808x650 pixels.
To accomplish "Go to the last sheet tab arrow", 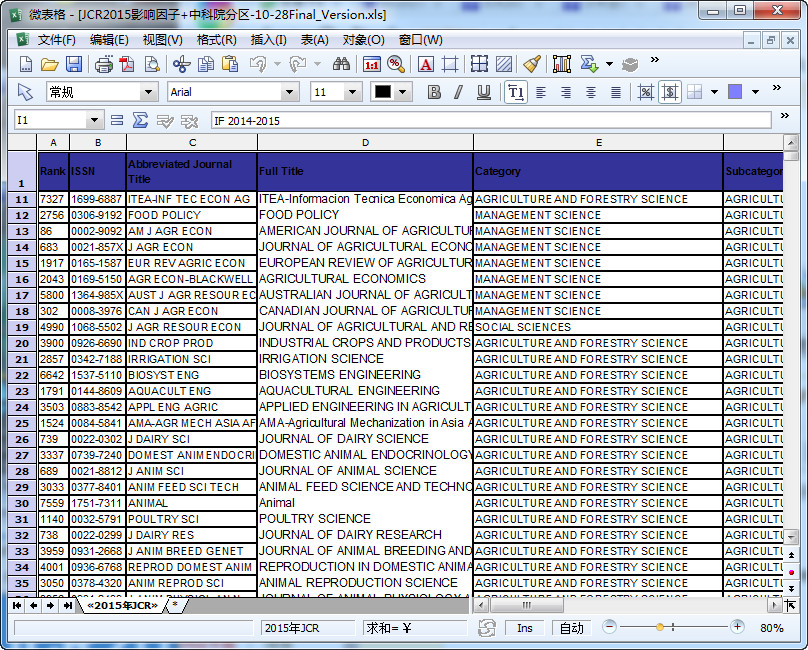I will 68,605.
